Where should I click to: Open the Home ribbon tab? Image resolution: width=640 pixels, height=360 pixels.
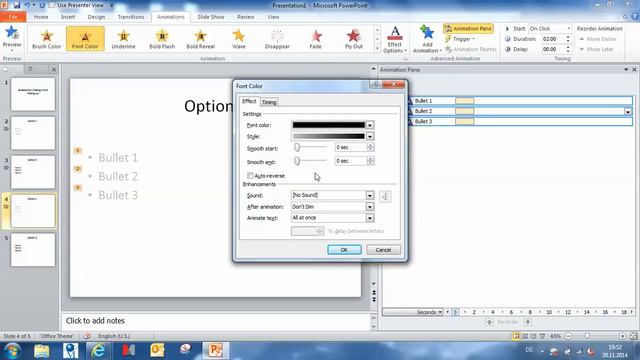tap(41, 17)
